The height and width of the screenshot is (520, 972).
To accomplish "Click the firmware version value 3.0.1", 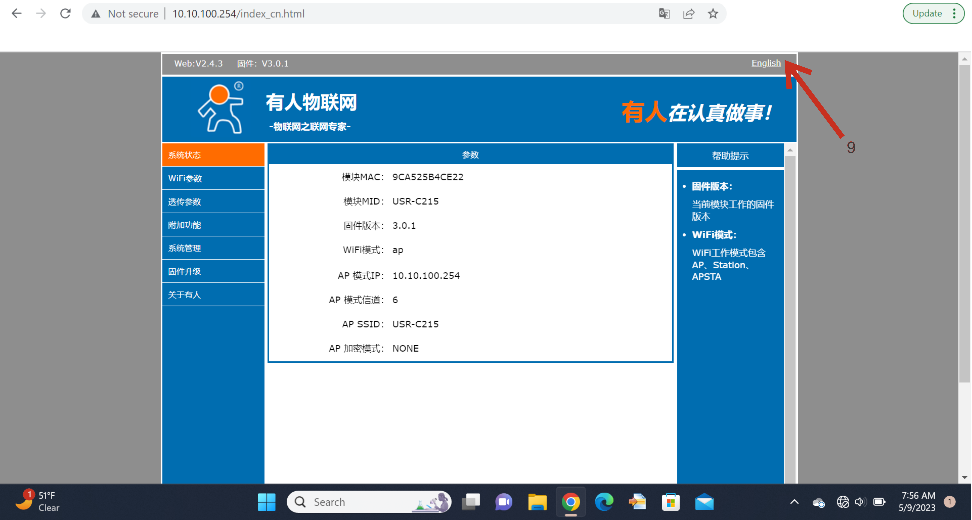I will pyautogui.click(x=404, y=226).
